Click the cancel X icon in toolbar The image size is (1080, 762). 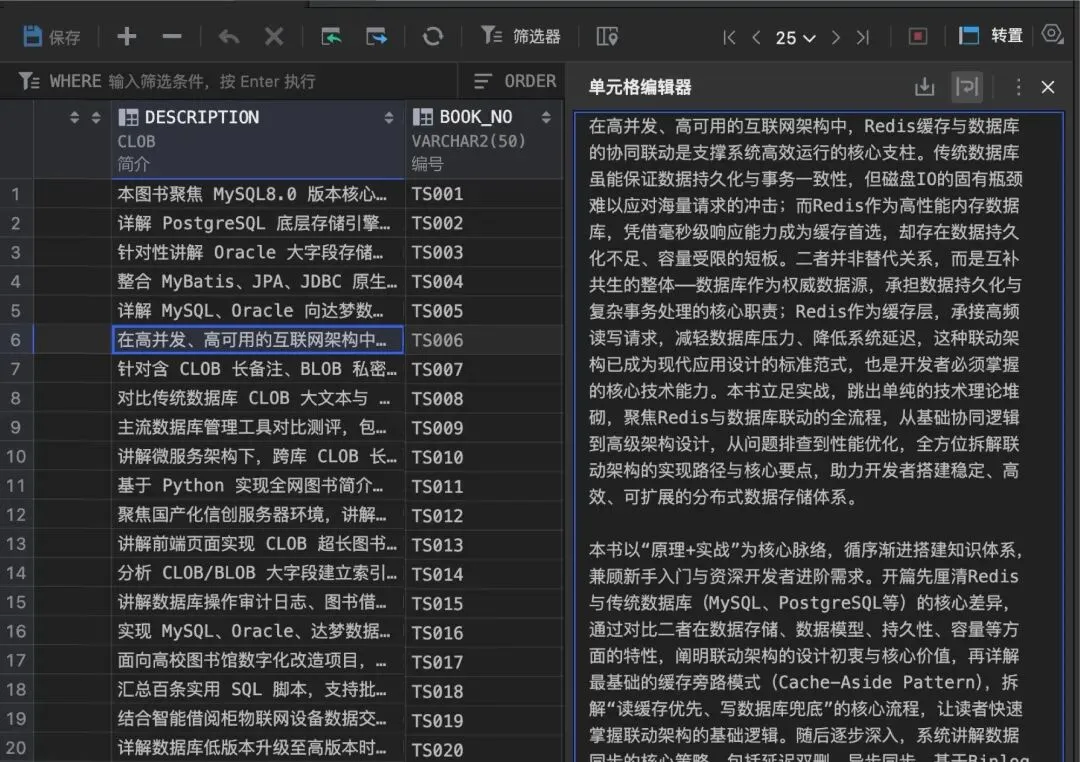tap(274, 36)
